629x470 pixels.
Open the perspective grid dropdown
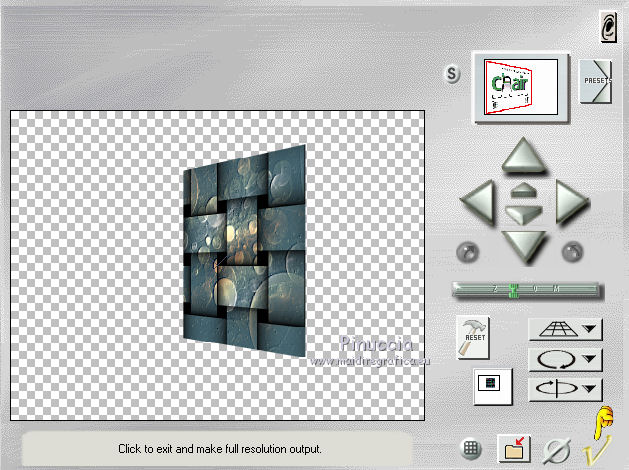565,330
